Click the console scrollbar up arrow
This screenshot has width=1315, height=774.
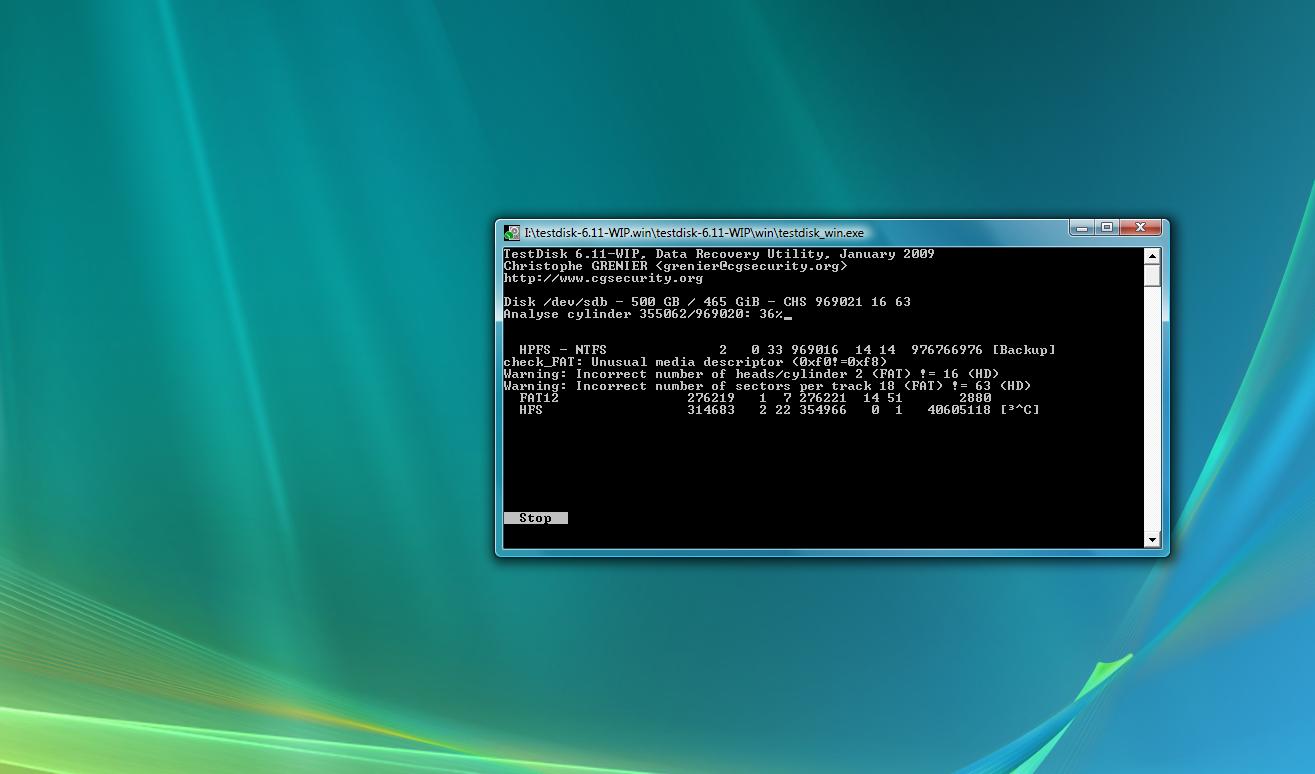pos(1152,256)
